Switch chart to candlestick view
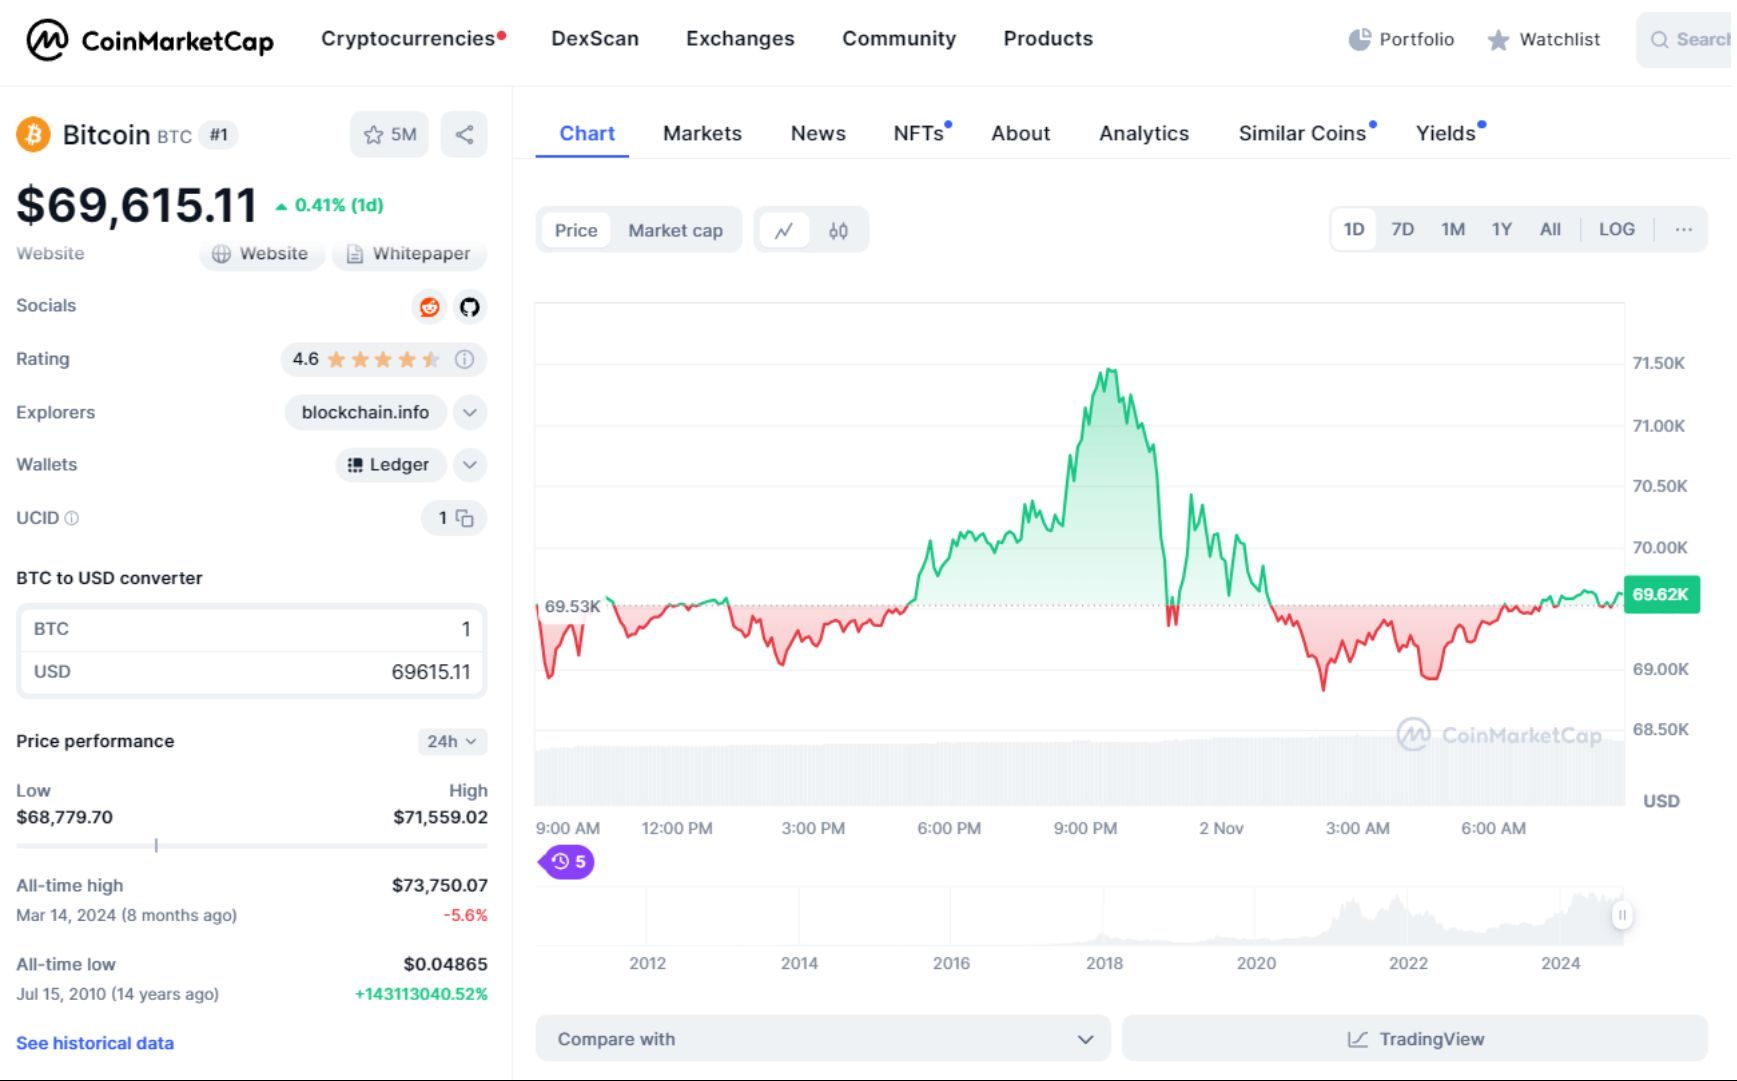 click(839, 229)
